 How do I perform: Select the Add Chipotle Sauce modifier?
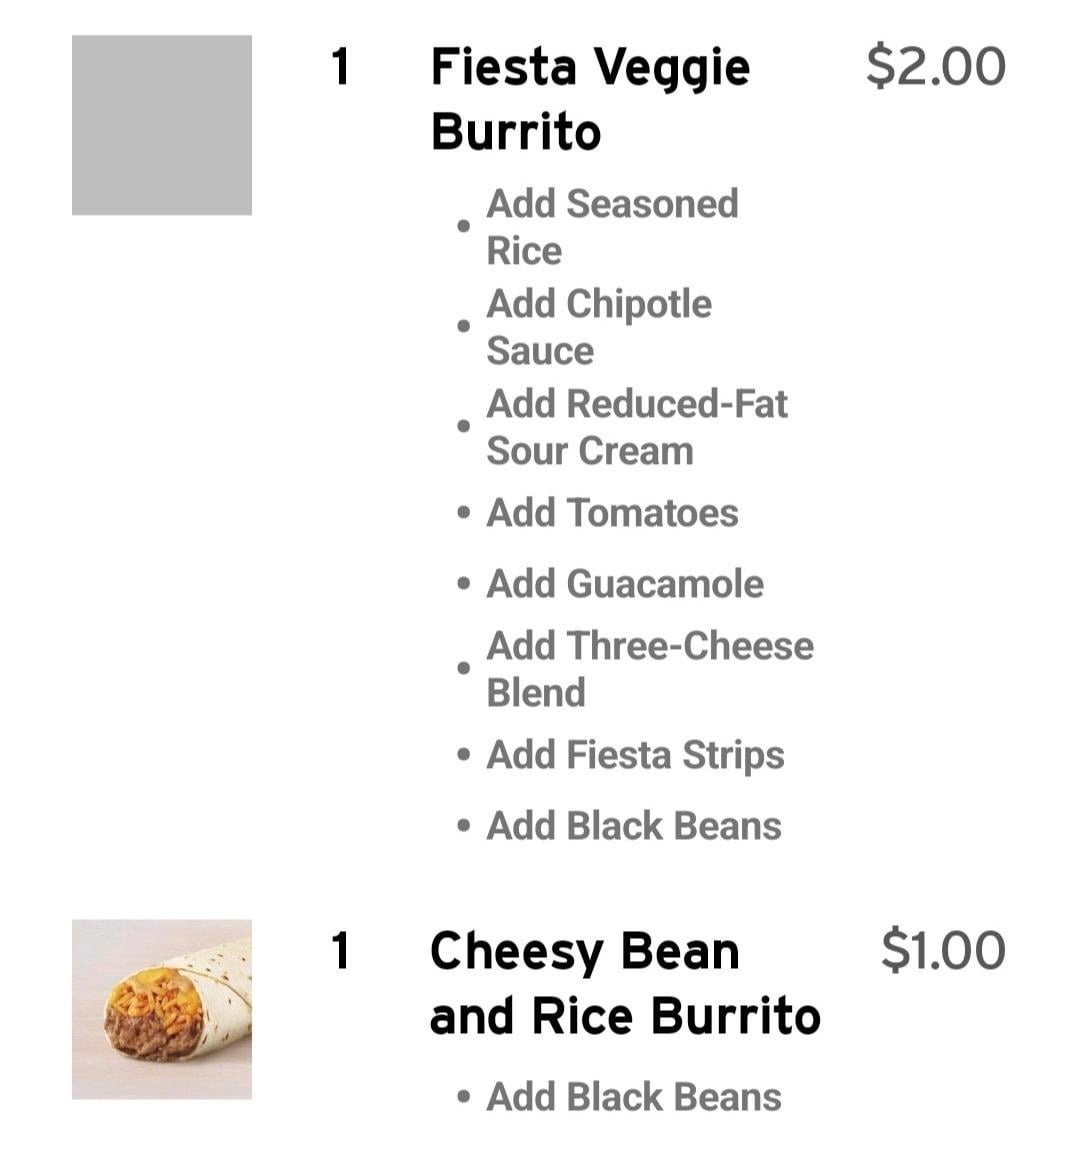(x=599, y=327)
